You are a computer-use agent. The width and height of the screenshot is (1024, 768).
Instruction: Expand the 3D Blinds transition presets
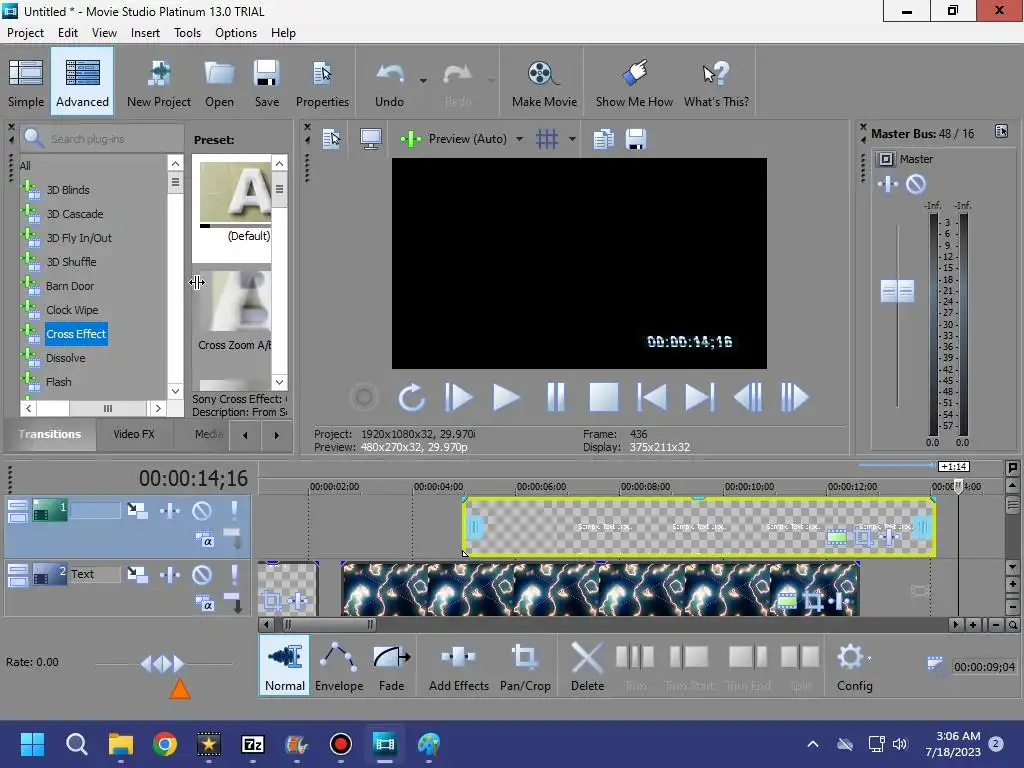[29, 190]
